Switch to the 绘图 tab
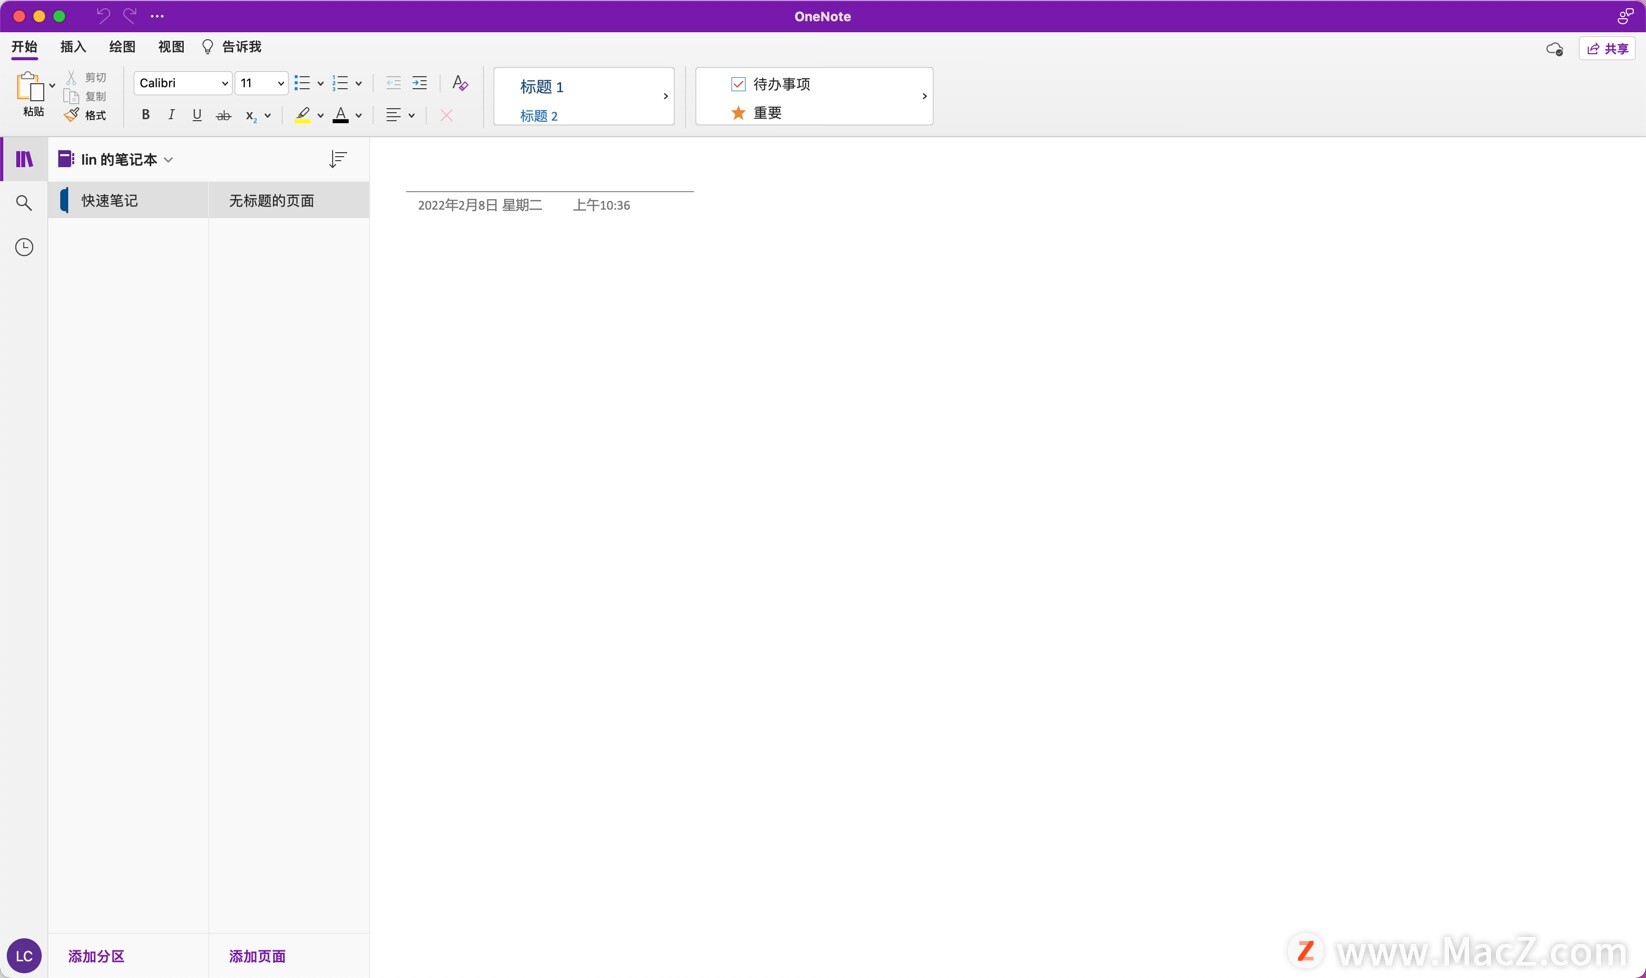Image resolution: width=1646 pixels, height=978 pixels. (122, 47)
